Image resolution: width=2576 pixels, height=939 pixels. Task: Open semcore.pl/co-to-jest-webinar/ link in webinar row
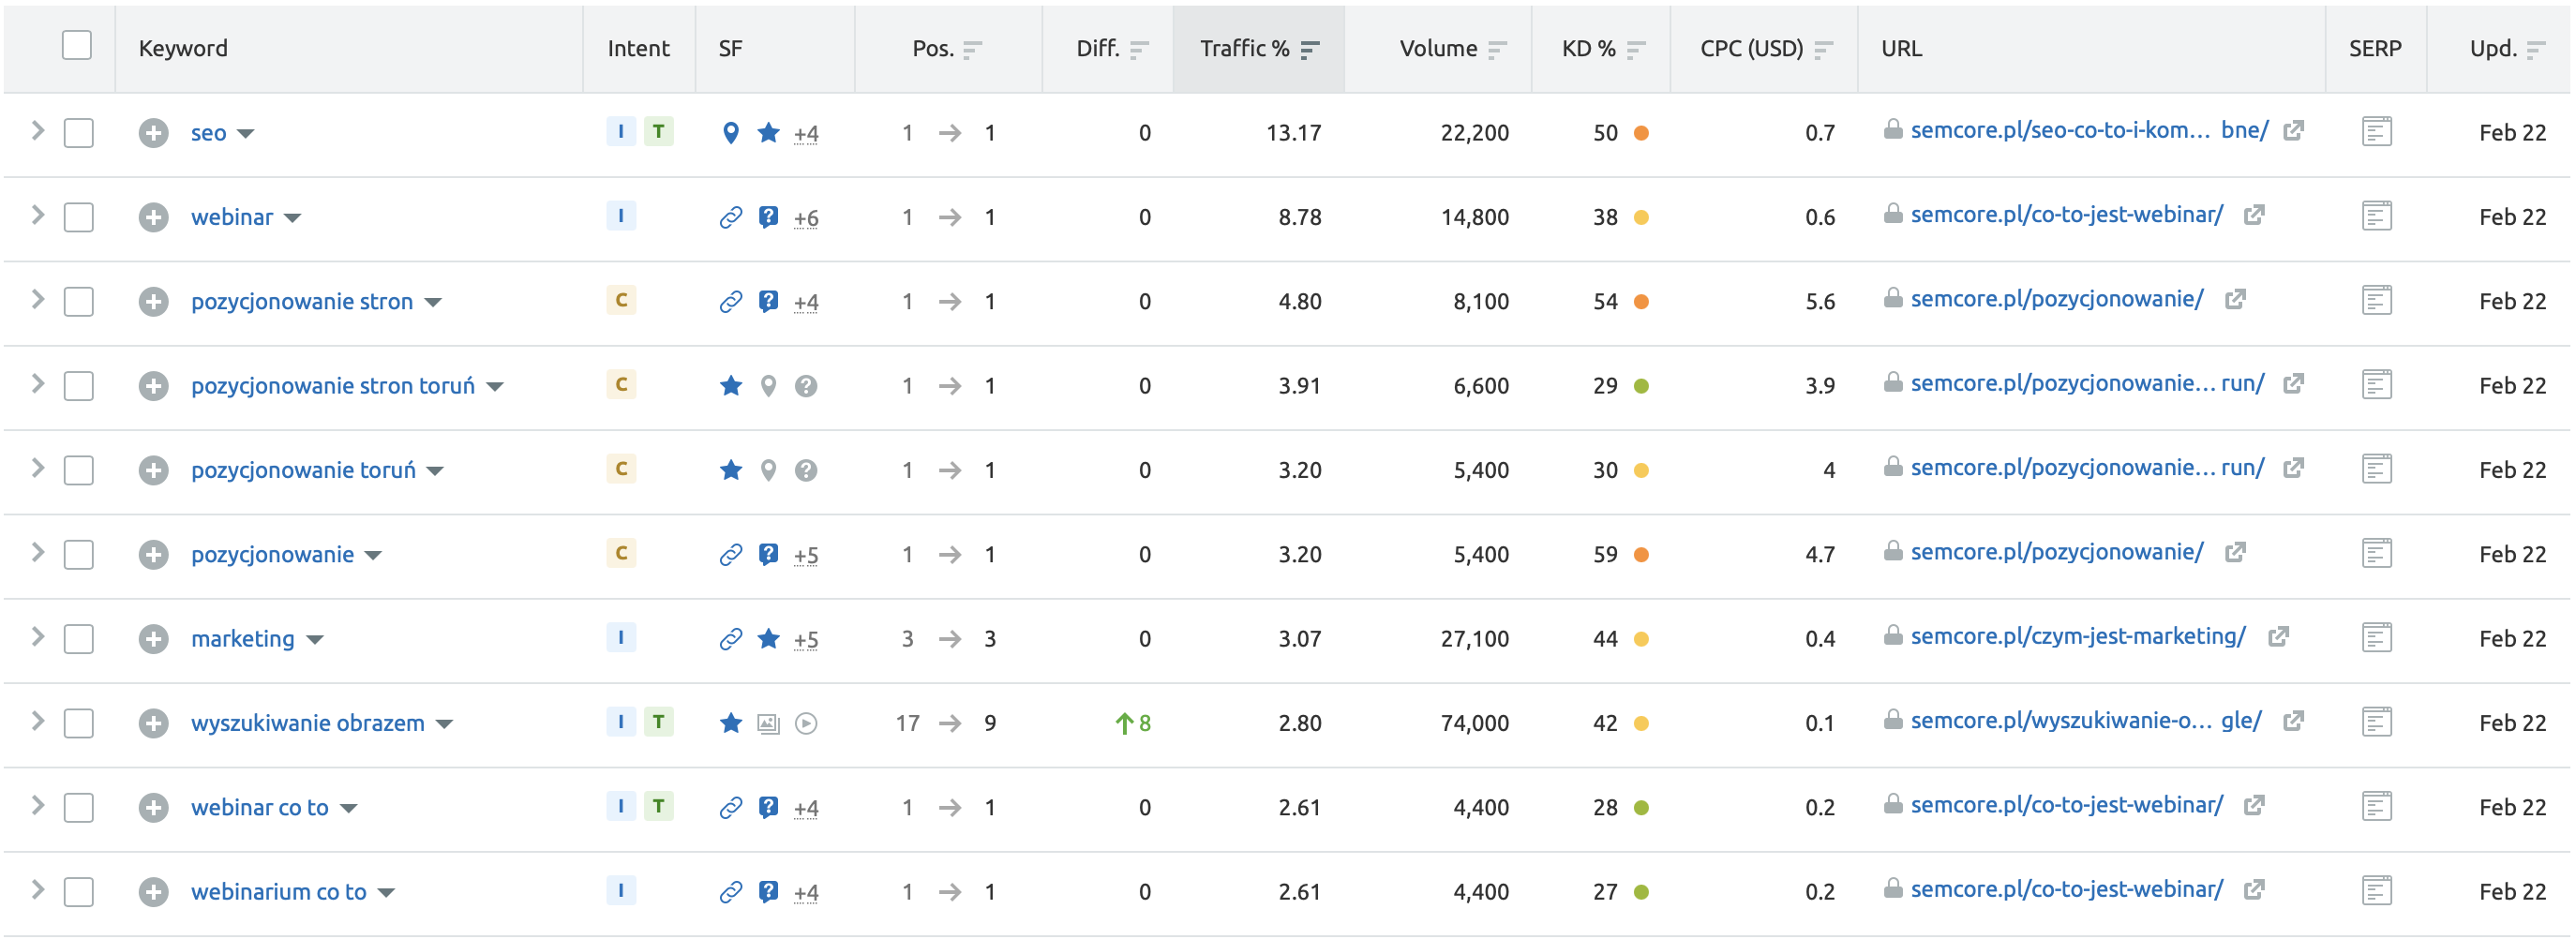click(2066, 215)
